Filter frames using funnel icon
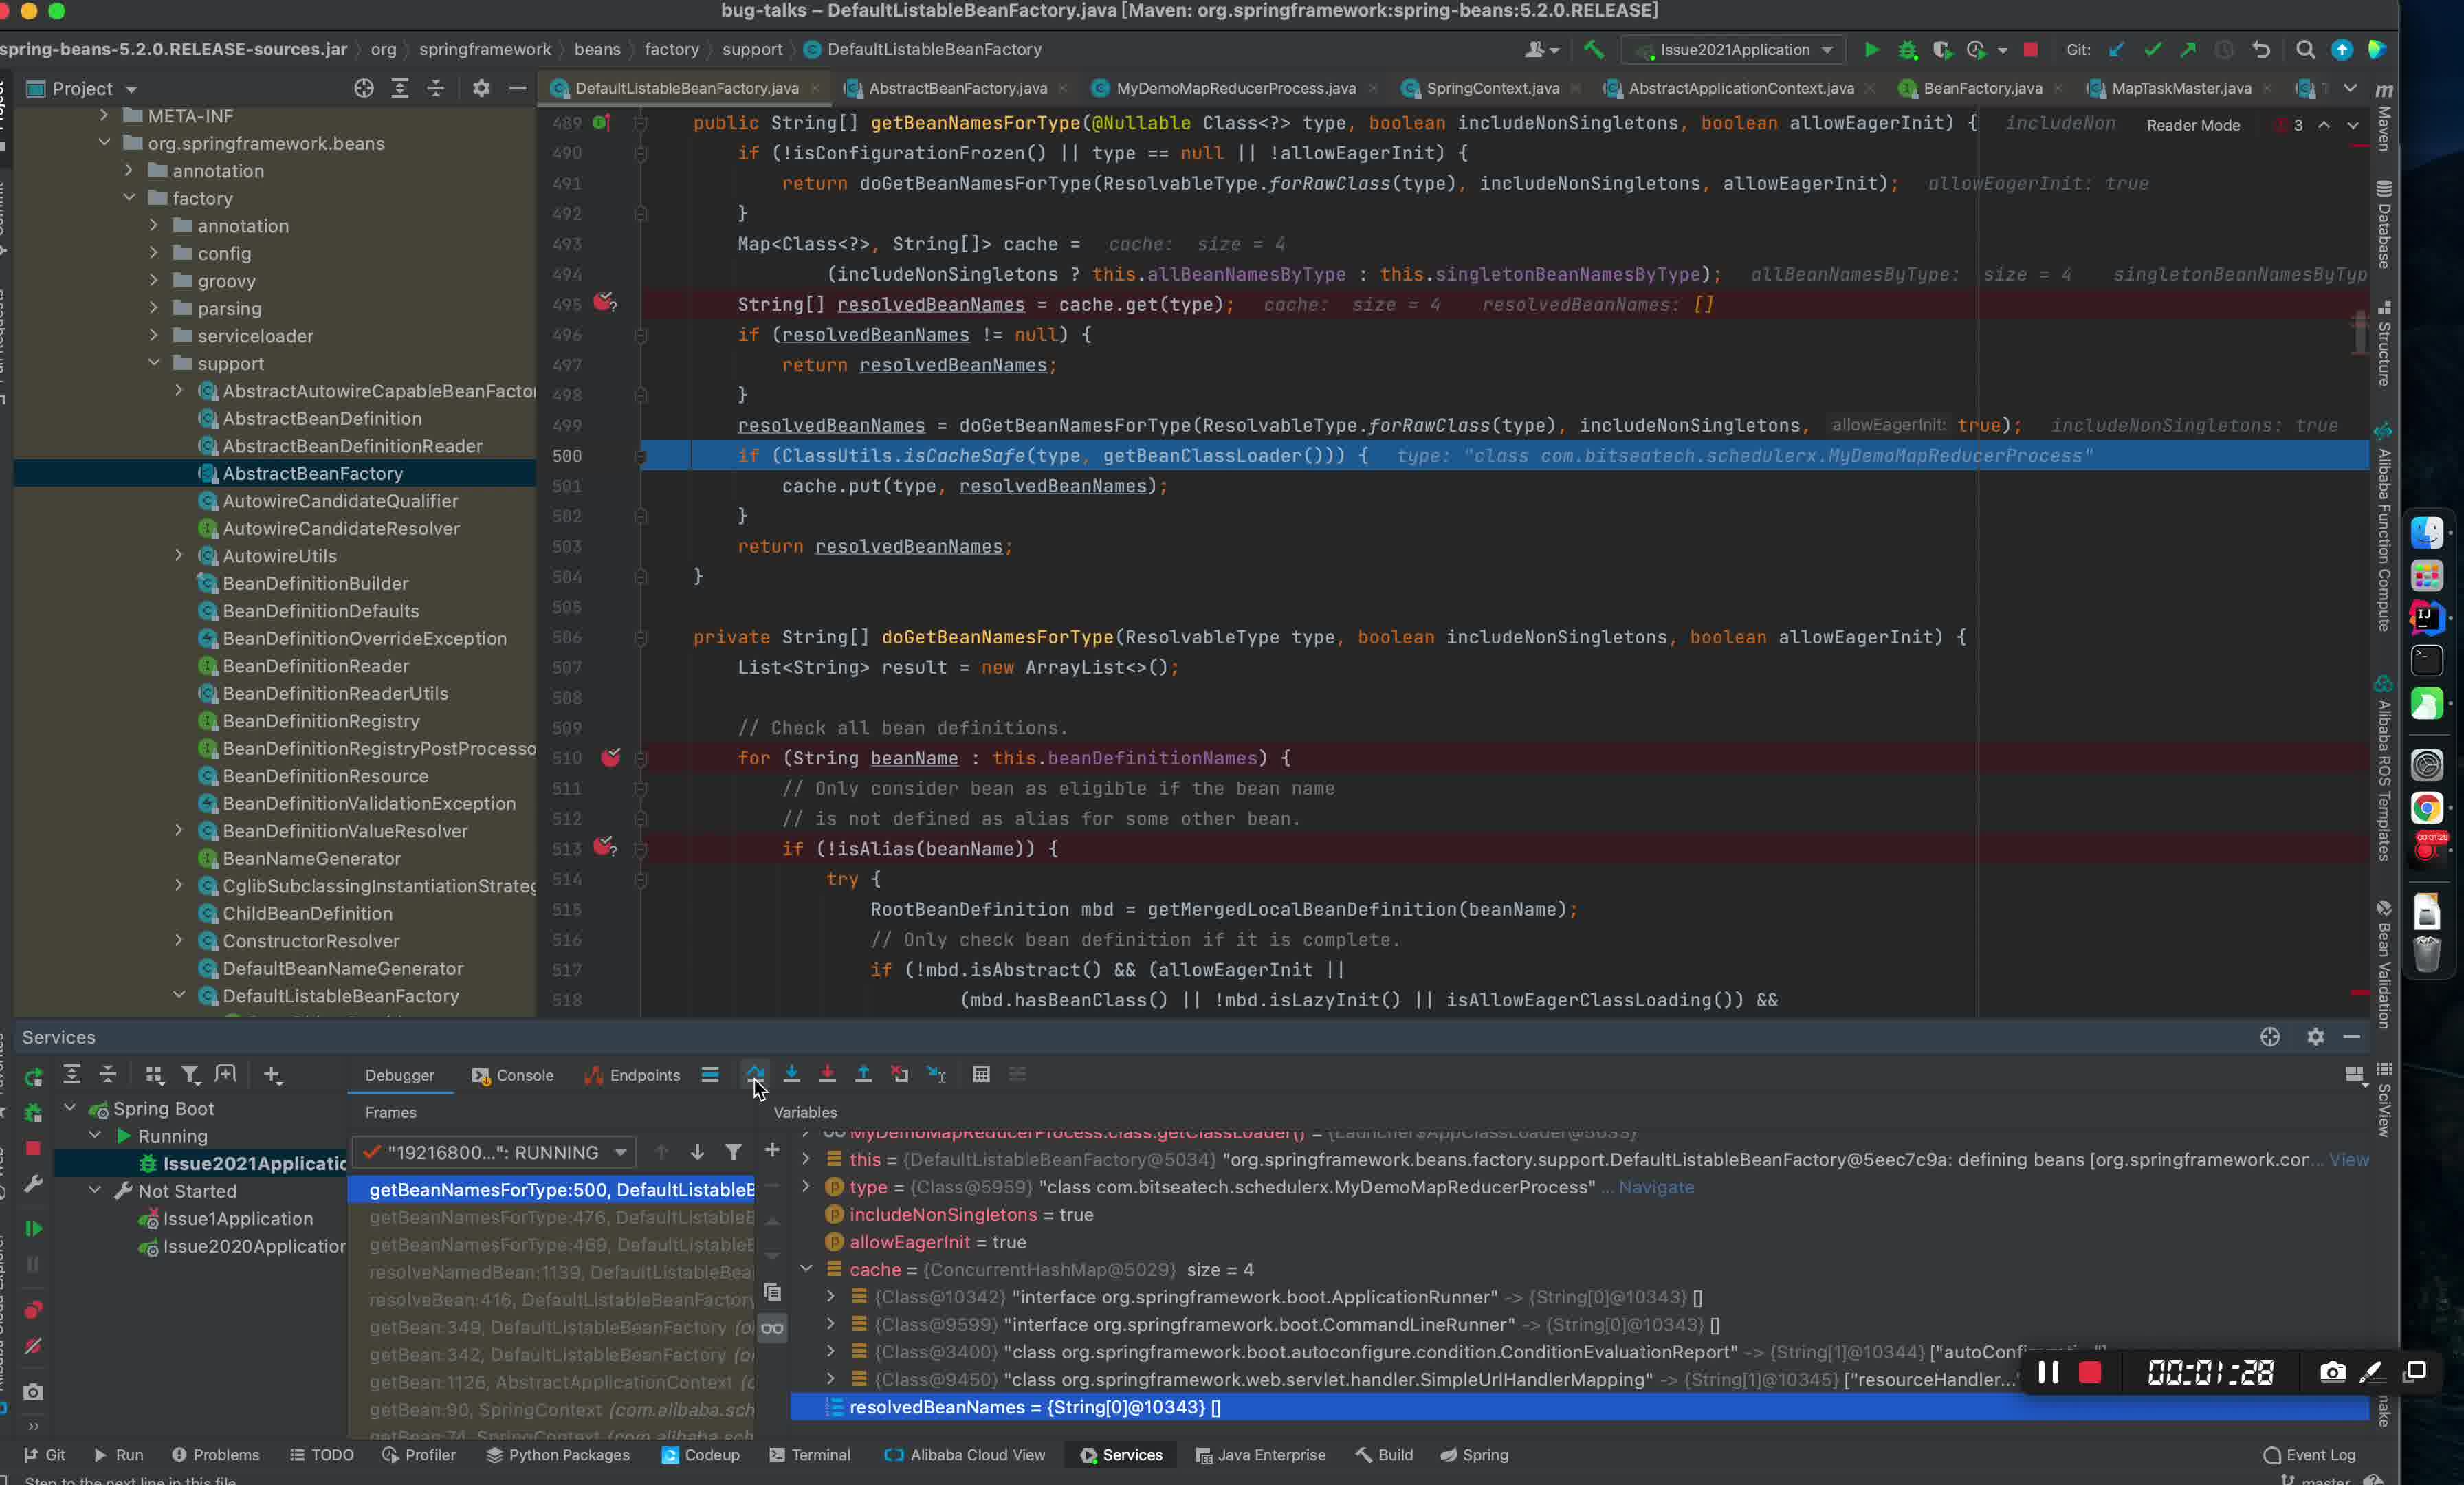This screenshot has height=1485, width=2464. pyautogui.click(x=733, y=1152)
